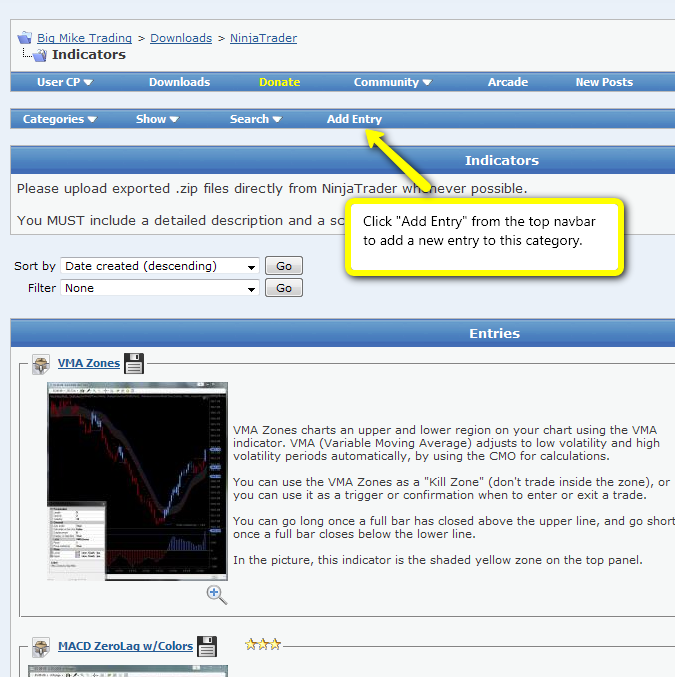Click the Entries section header
675x677 pixels.
[x=494, y=333]
